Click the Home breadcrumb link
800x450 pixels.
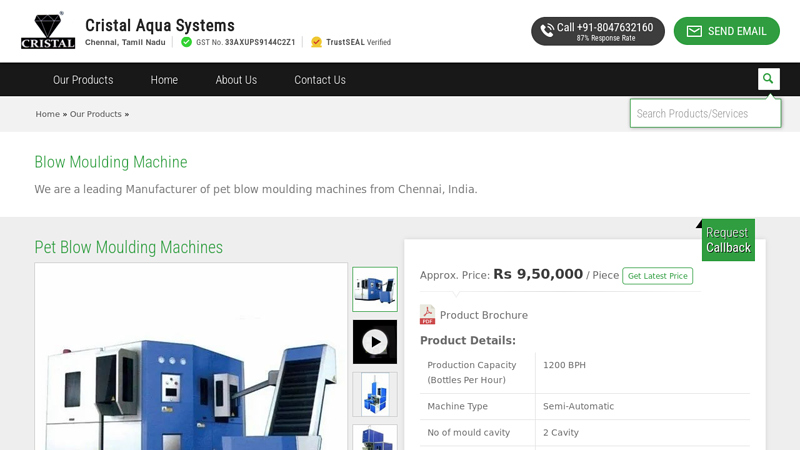47,114
